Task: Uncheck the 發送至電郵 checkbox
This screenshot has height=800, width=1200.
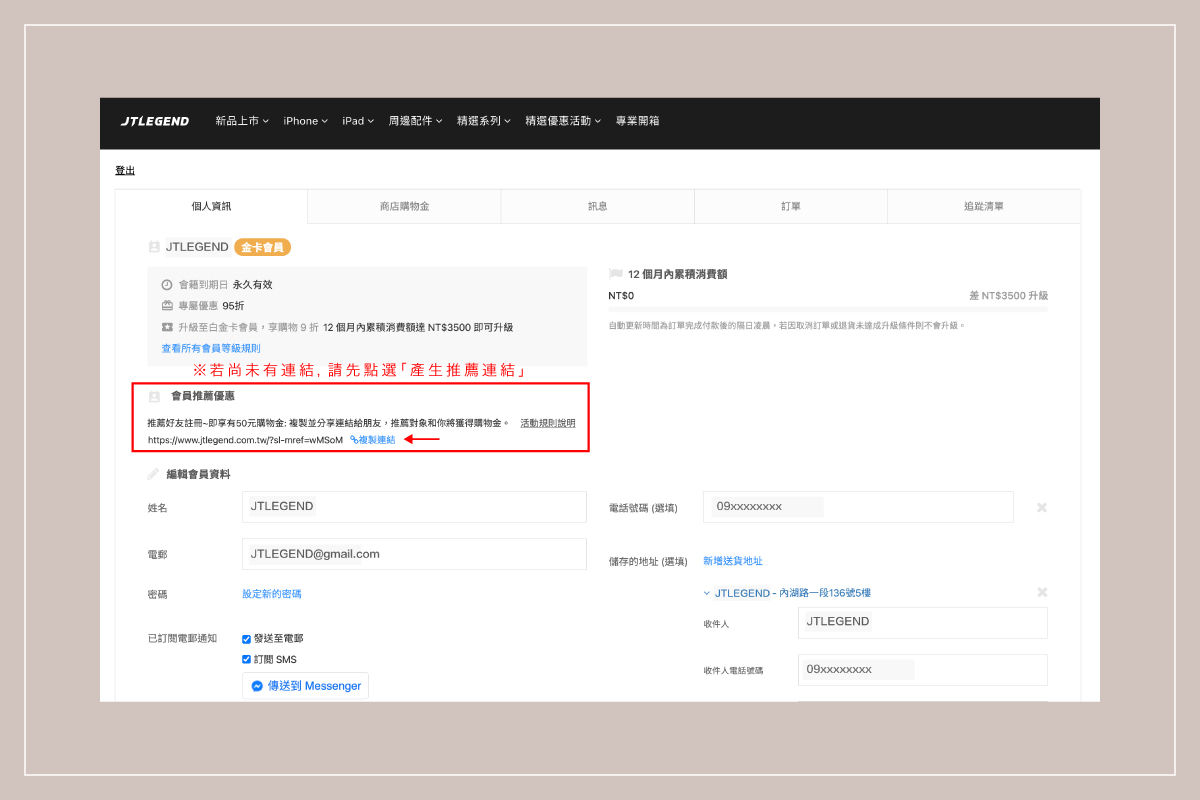Action: coord(247,638)
